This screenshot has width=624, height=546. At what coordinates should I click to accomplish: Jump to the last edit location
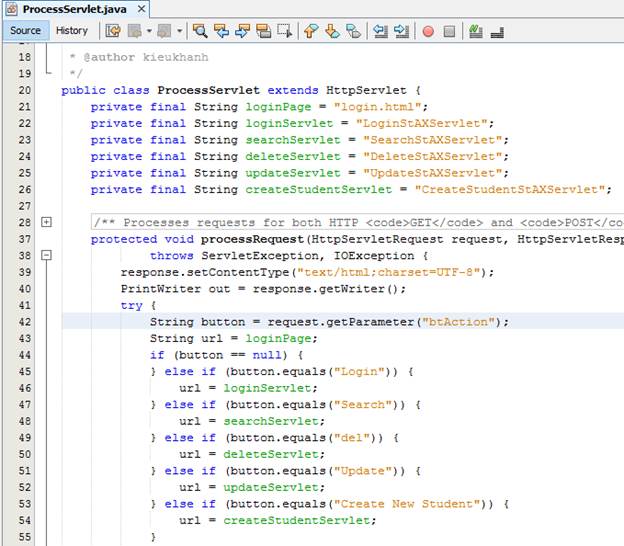click(113, 31)
